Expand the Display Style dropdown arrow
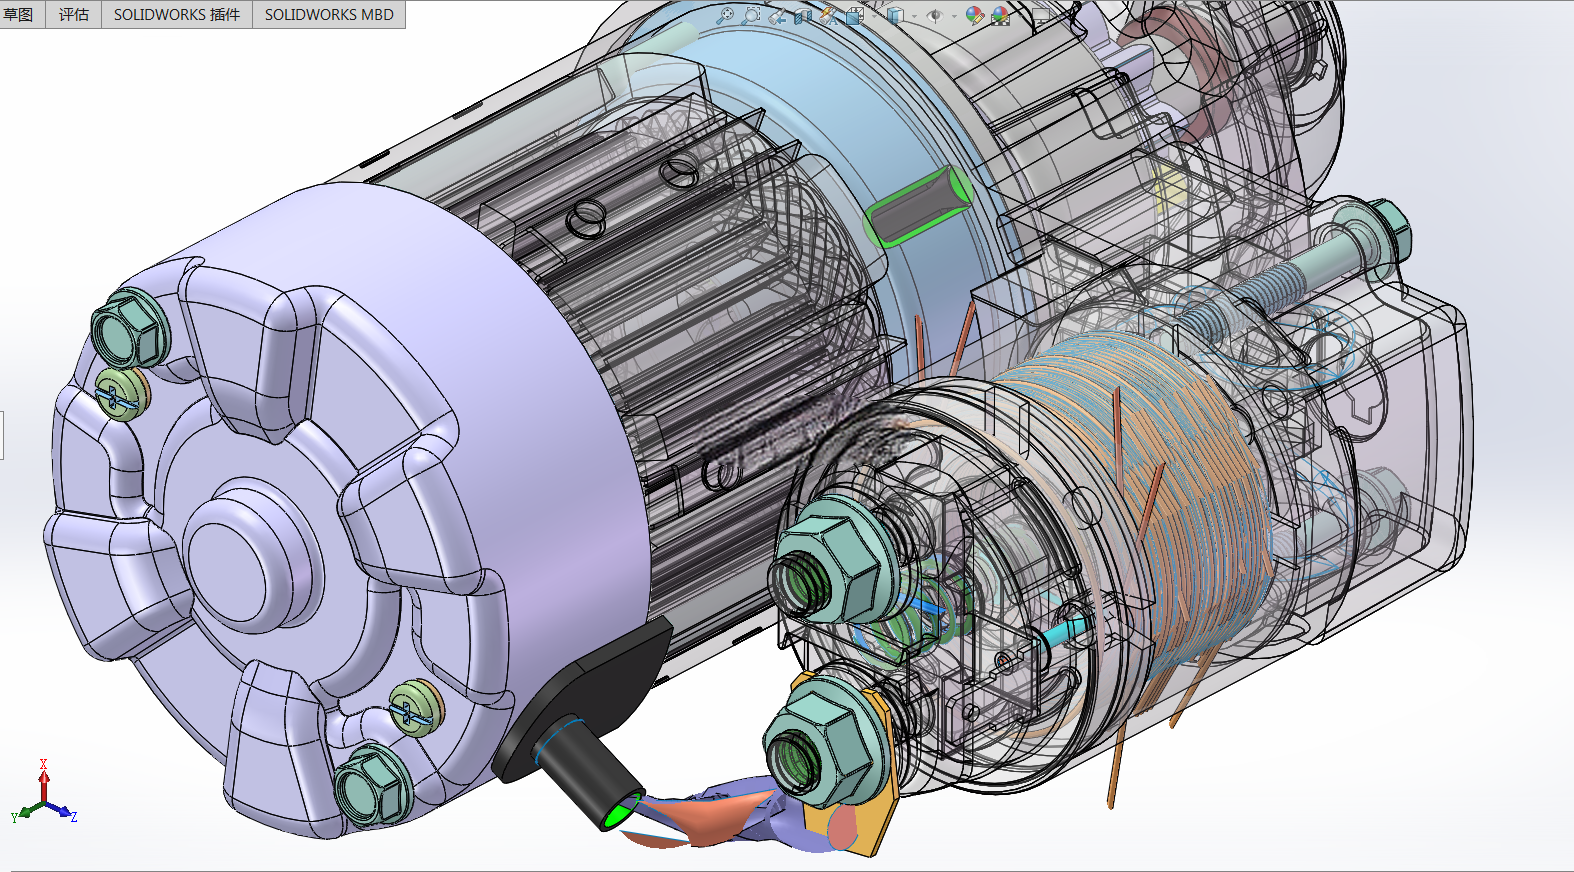The height and width of the screenshot is (872, 1574). coord(914,16)
